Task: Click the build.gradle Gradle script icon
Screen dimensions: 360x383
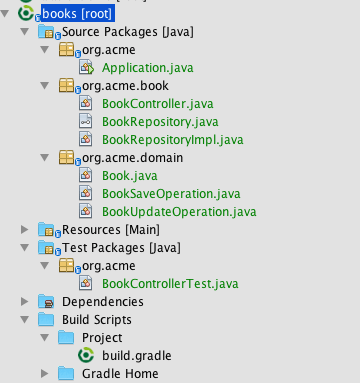Action: (x=86, y=355)
